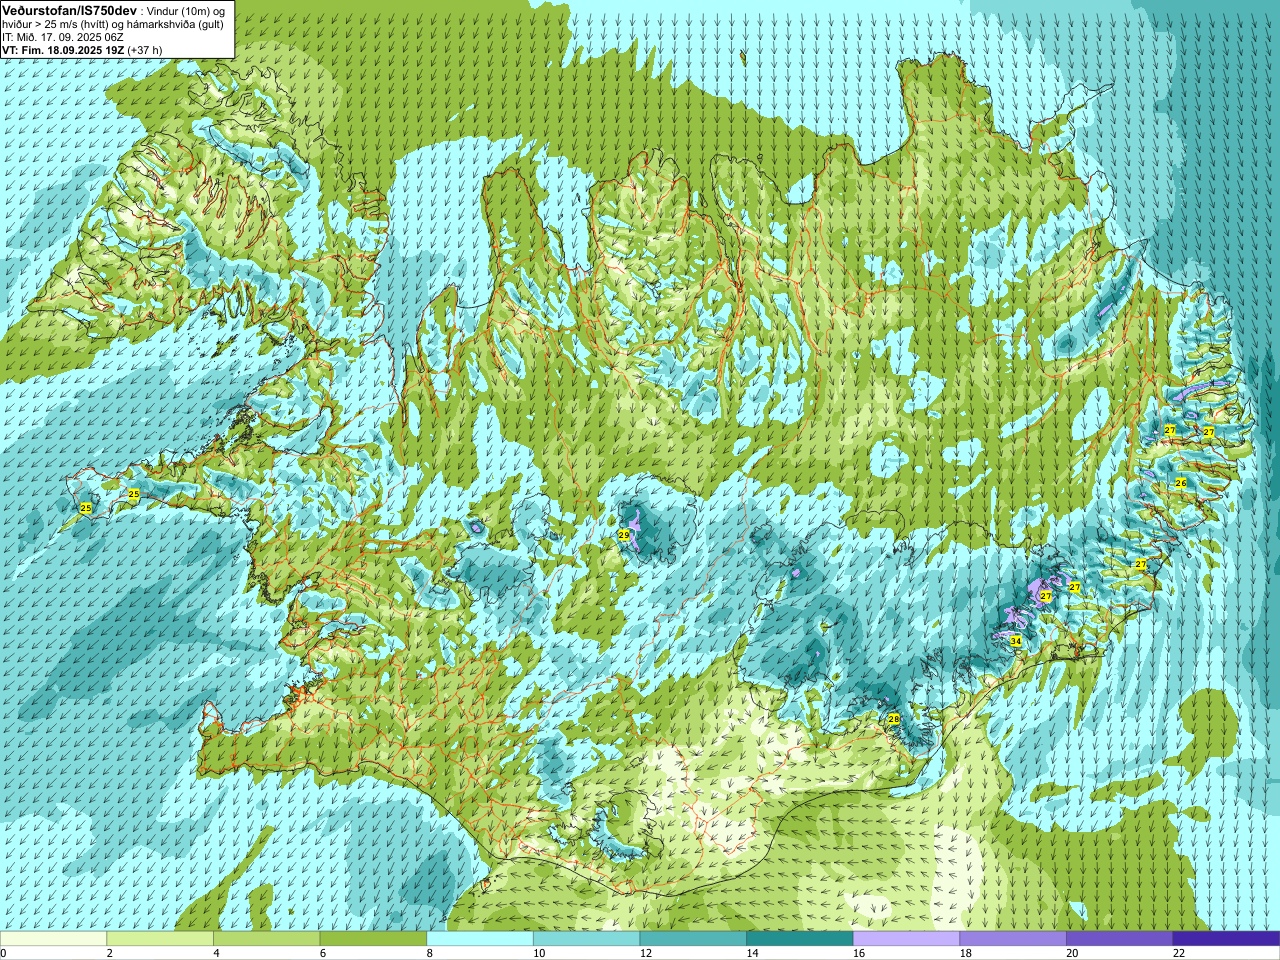Click the 6–8 m/s olive green legend swatch
Image resolution: width=1280 pixels, height=960 pixels.
(x=373, y=939)
